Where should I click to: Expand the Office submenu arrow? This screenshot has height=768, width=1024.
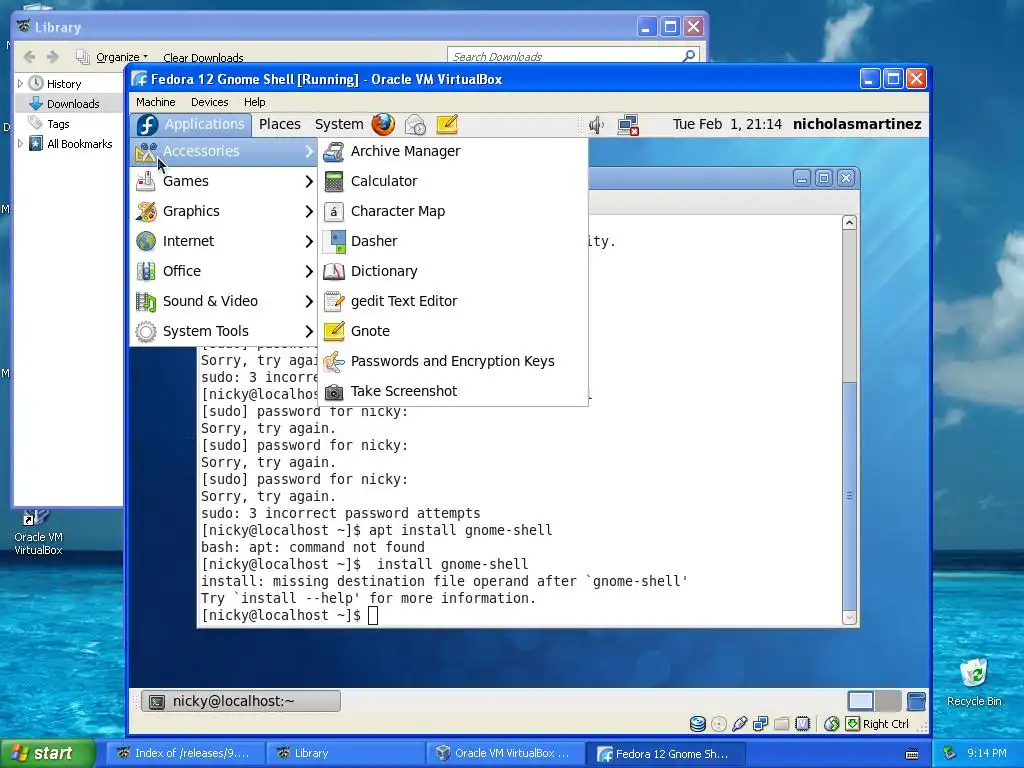pos(309,271)
